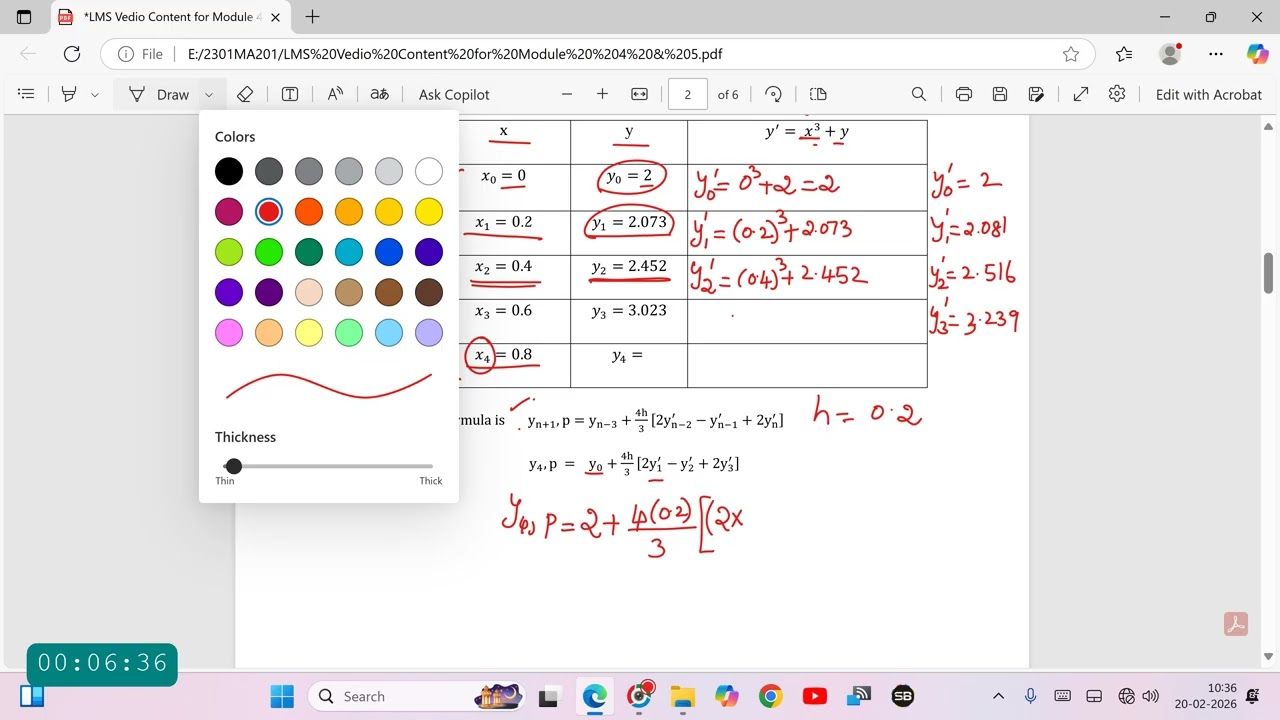The image size is (1280, 720).
Task: Open YouTube app in taskbar
Action: [814, 696]
